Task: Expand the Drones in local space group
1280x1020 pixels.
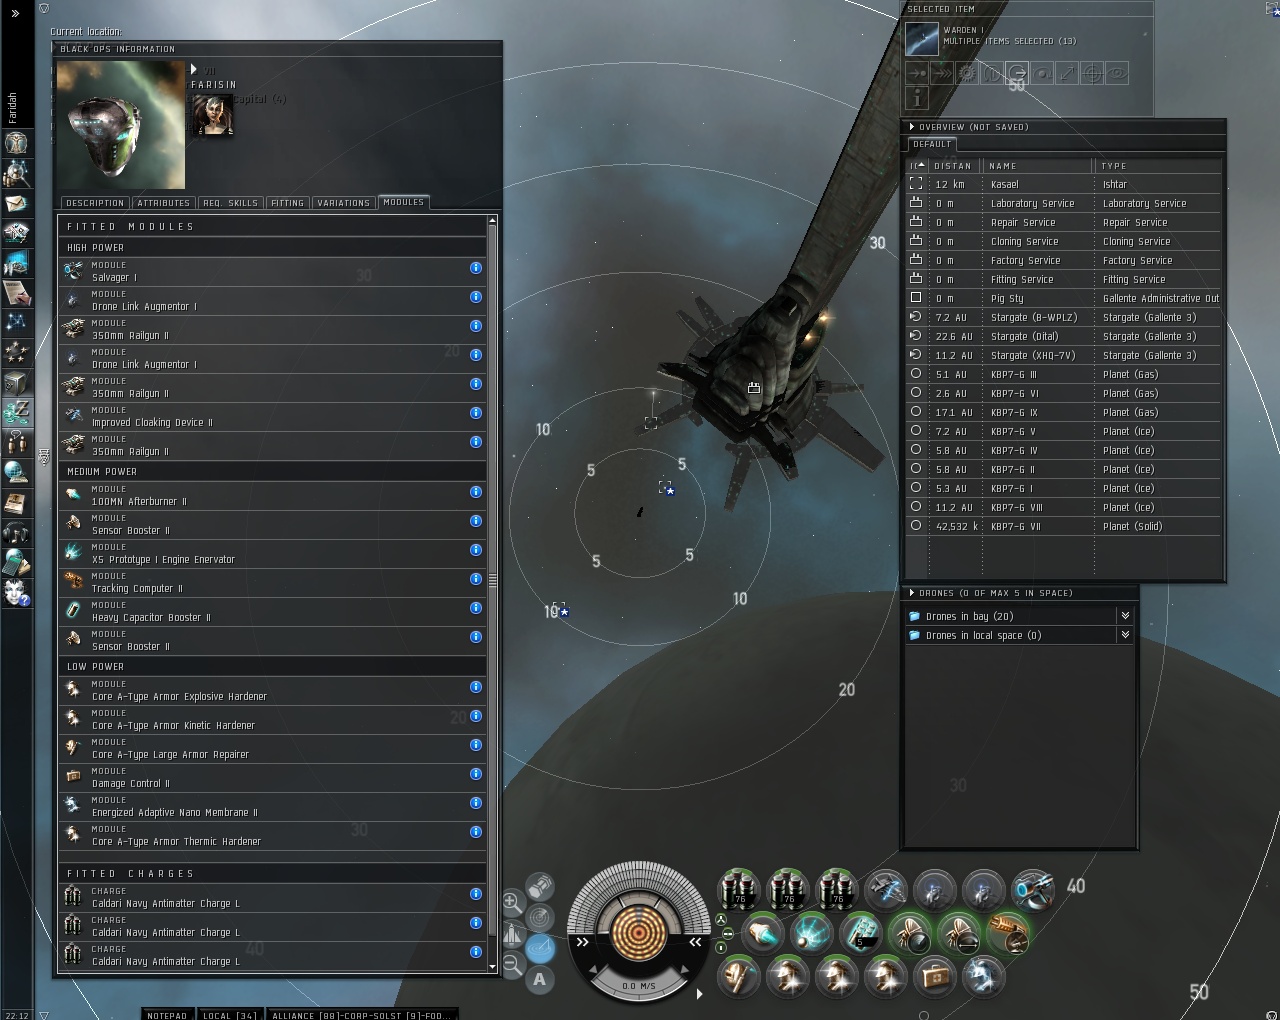Action: (1125, 635)
